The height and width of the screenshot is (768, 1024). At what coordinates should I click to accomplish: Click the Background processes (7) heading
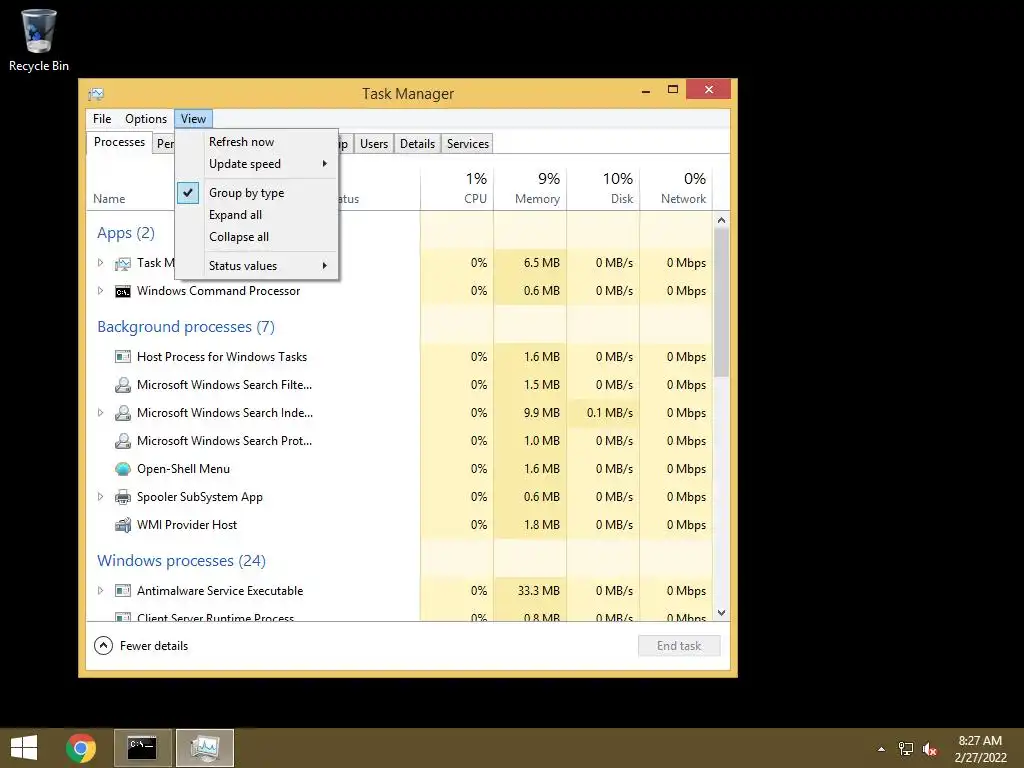coord(186,327)
